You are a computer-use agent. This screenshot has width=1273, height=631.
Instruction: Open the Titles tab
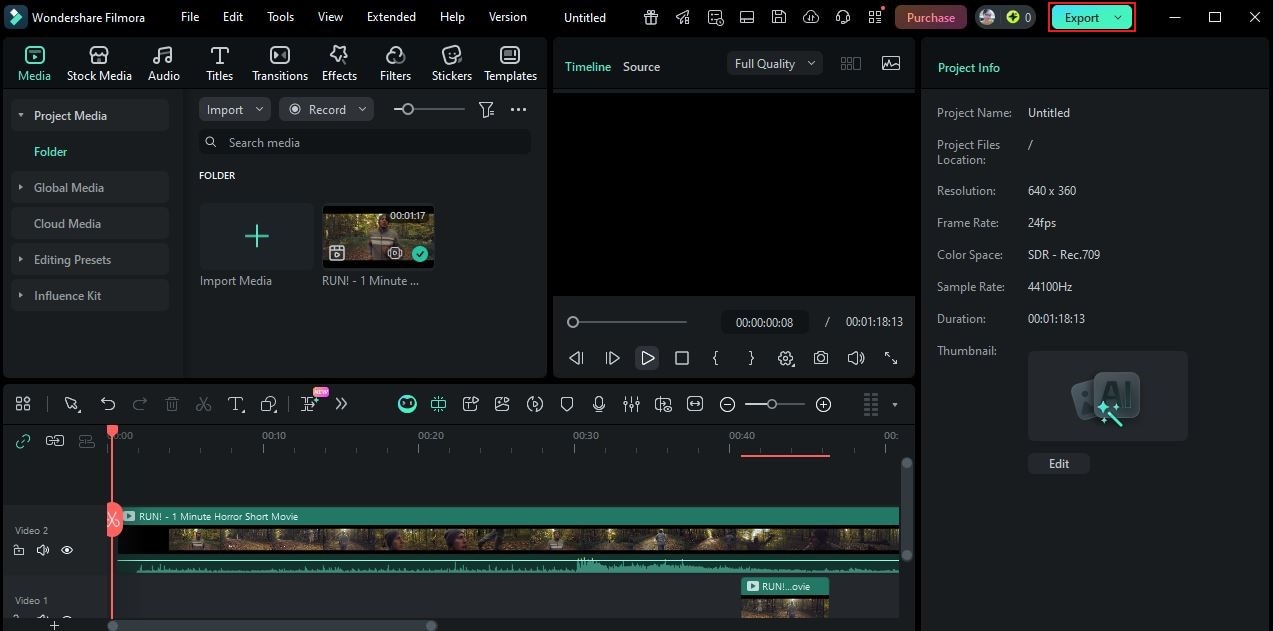tap(220, 64)
